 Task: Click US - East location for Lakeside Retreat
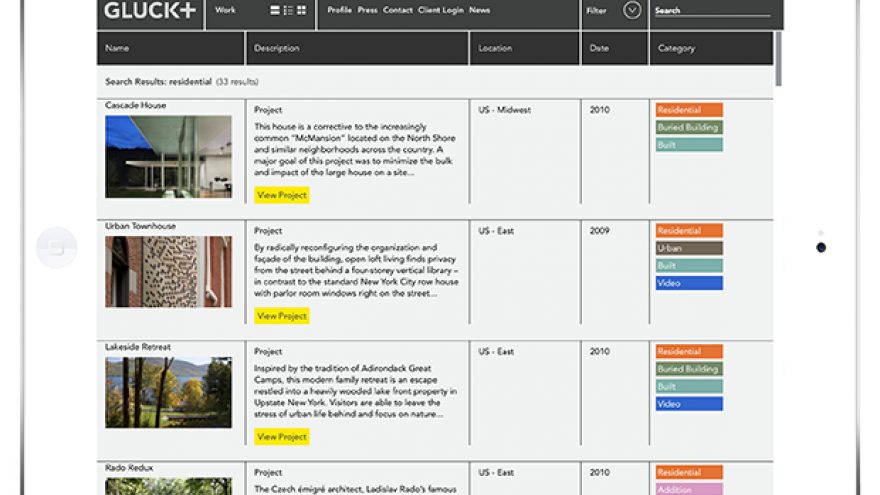[x=496, y=351]
